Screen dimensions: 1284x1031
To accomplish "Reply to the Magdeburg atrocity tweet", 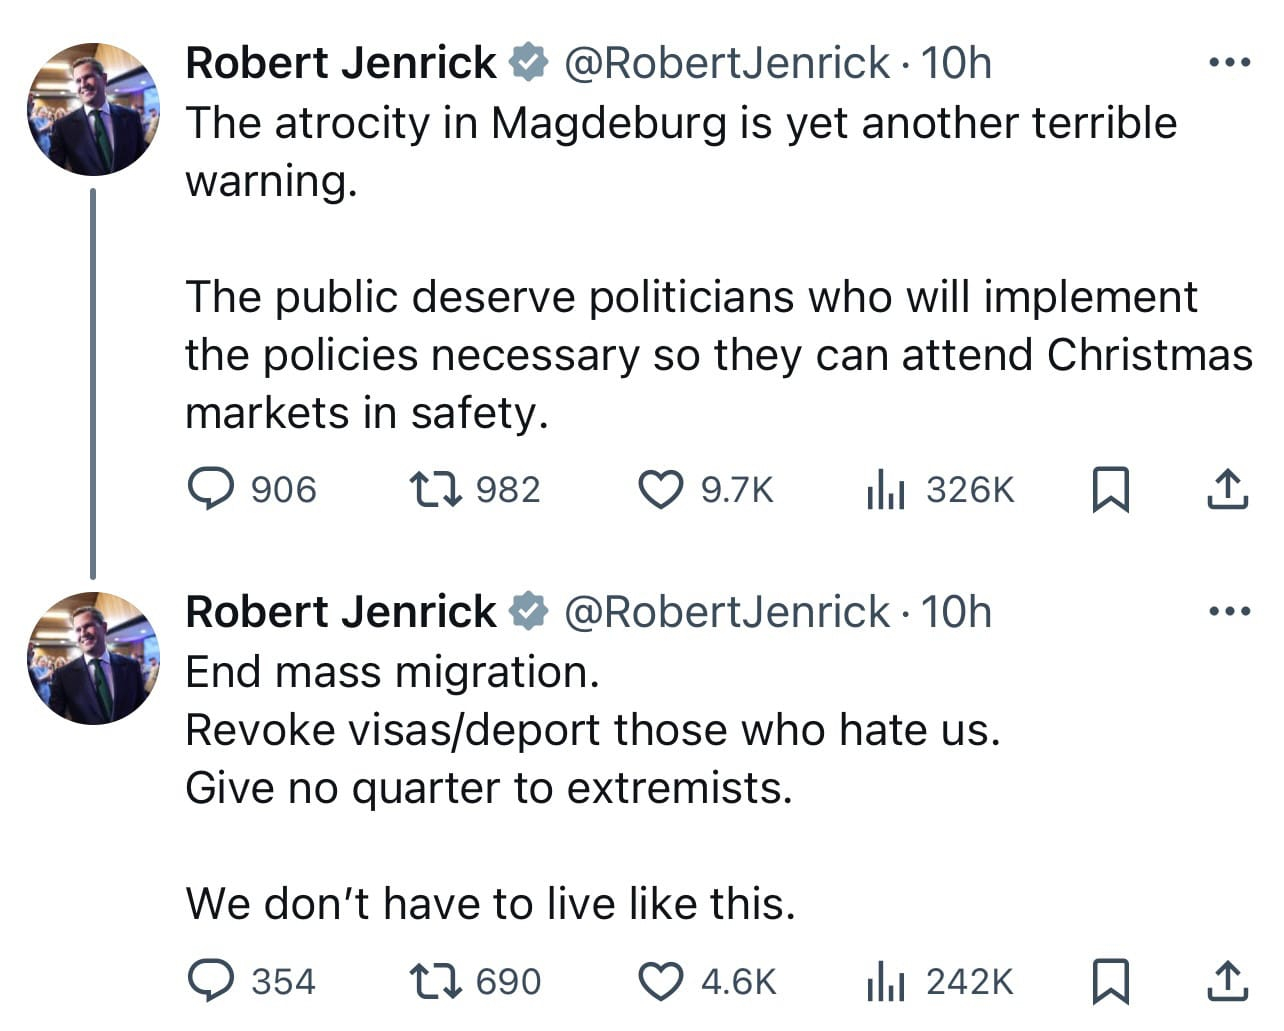I will click(x=212, y=490).
